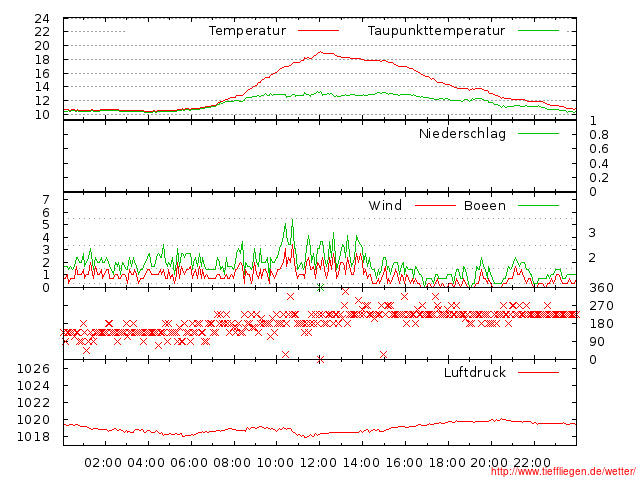This screenshot has height=480, width=640.
Task: Click the Boeen legend label
Action: click(485, 205)
